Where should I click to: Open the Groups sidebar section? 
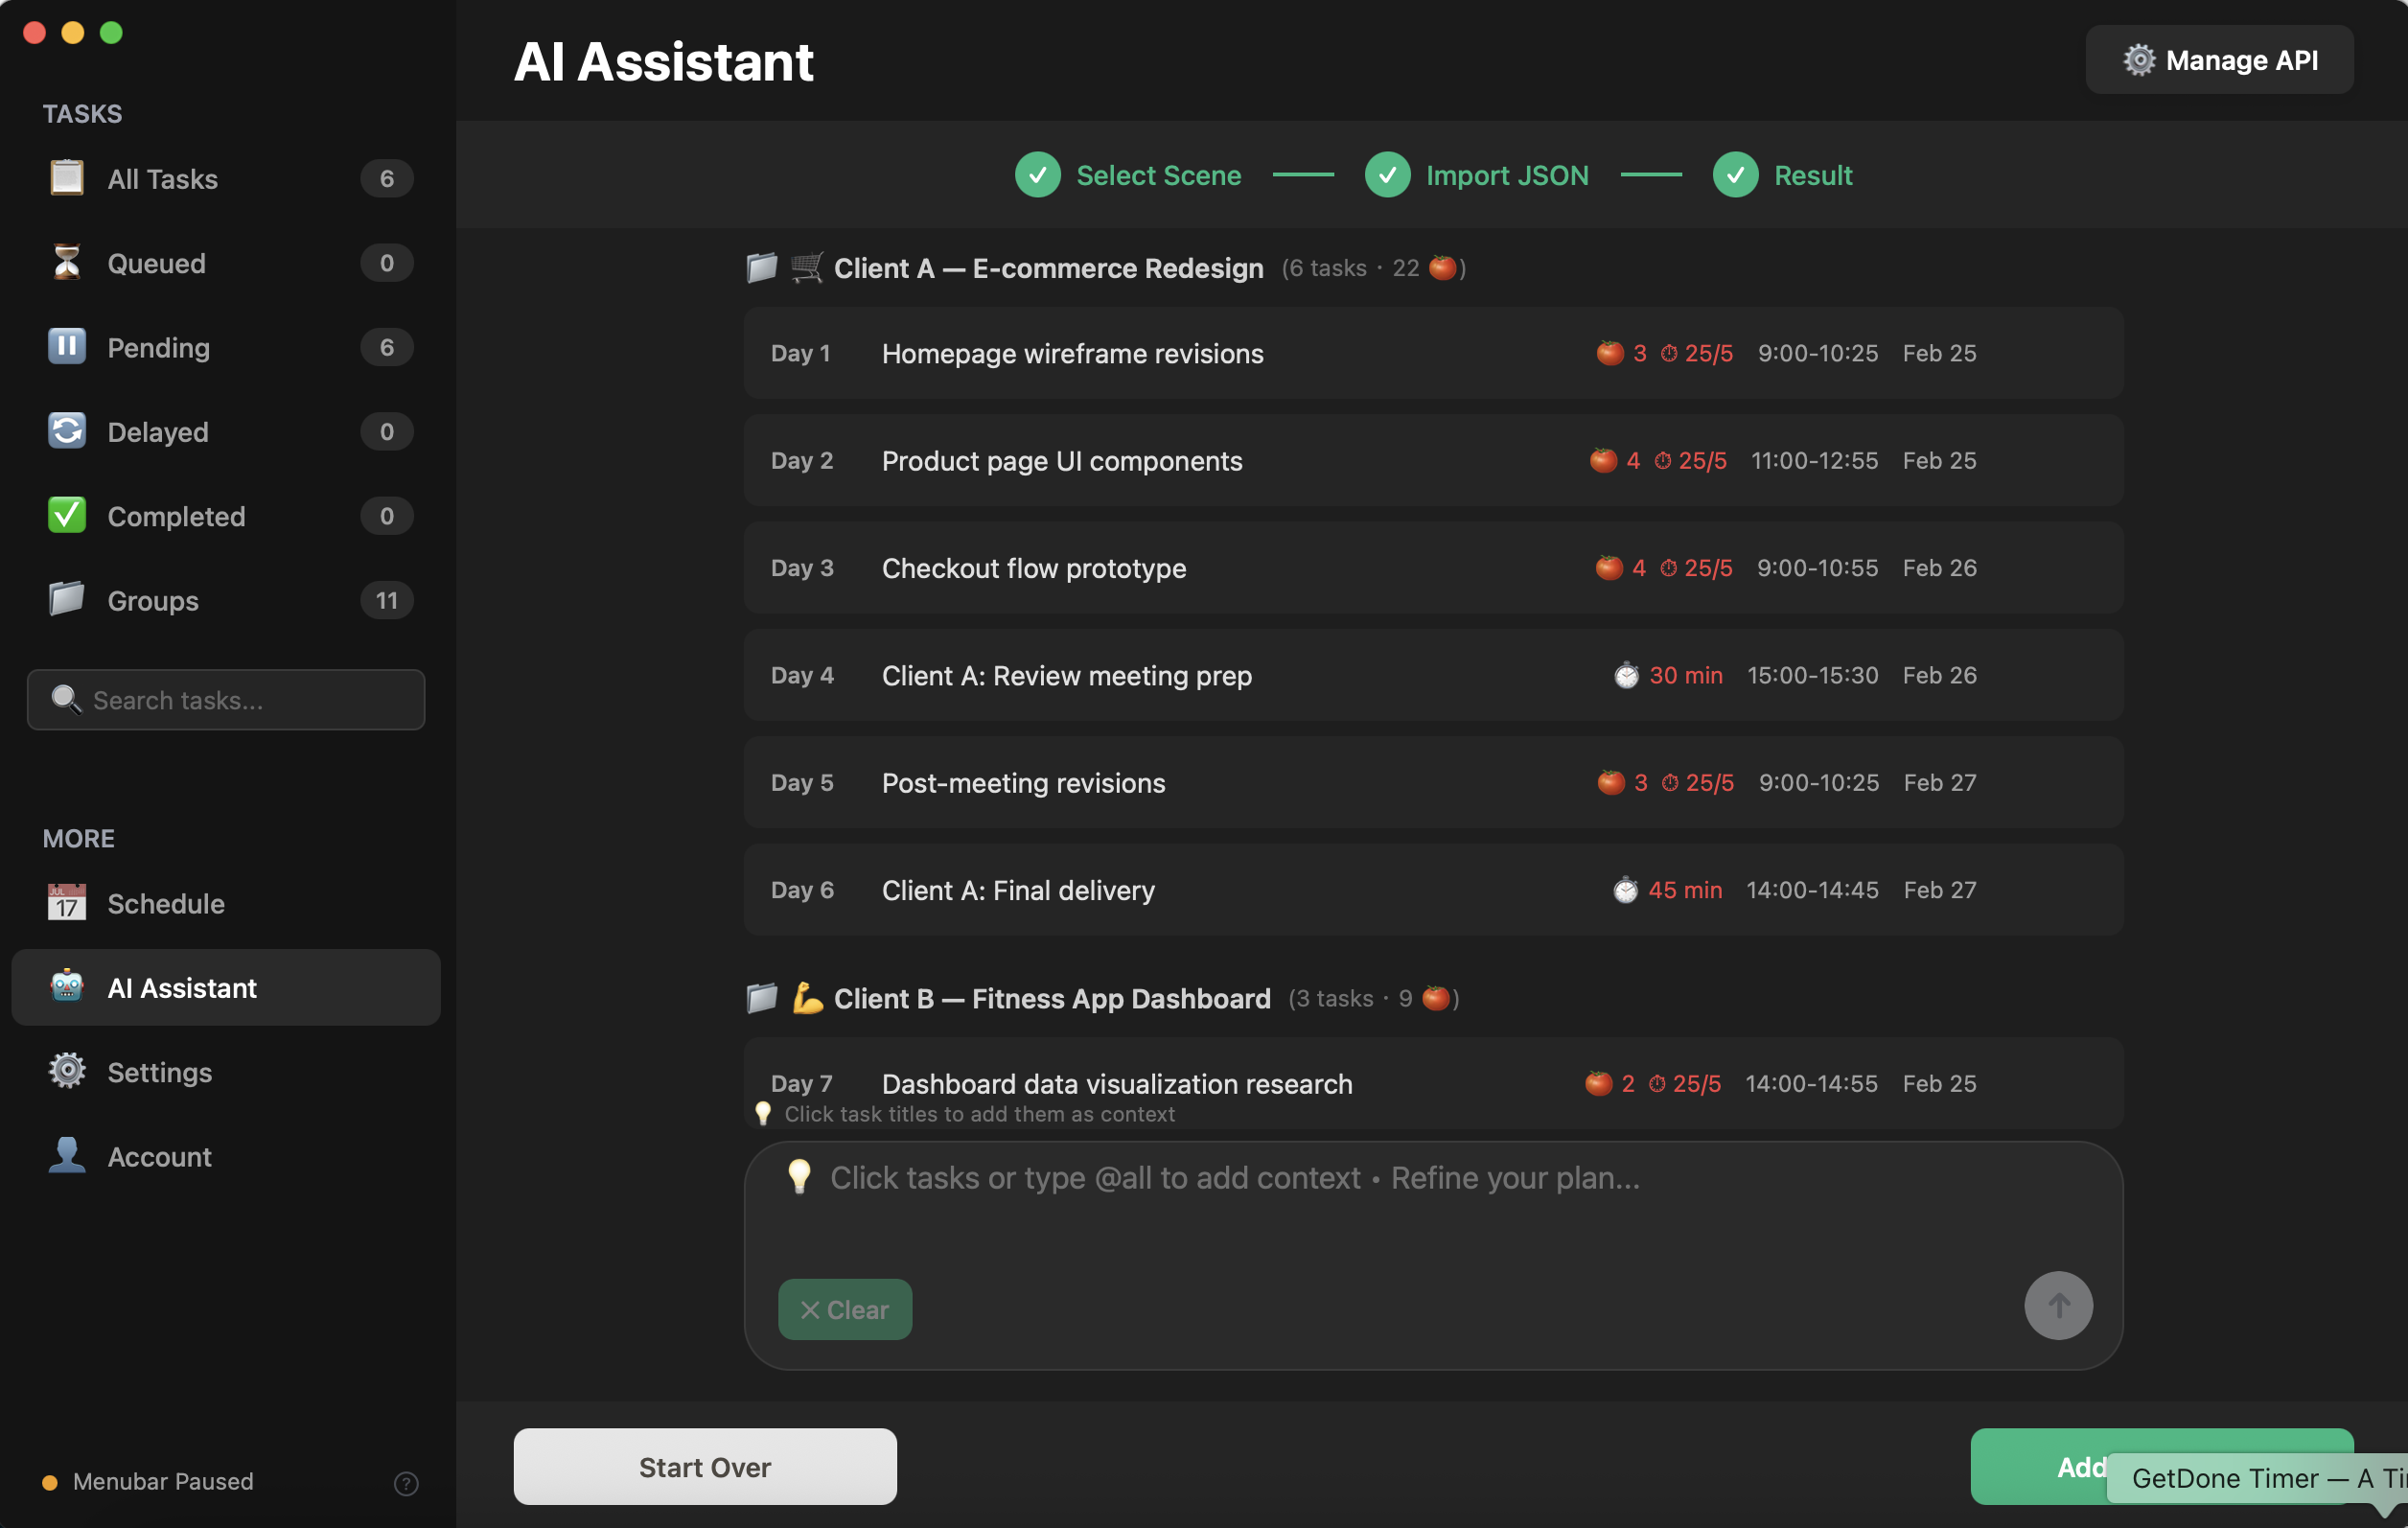coord(152,600)
